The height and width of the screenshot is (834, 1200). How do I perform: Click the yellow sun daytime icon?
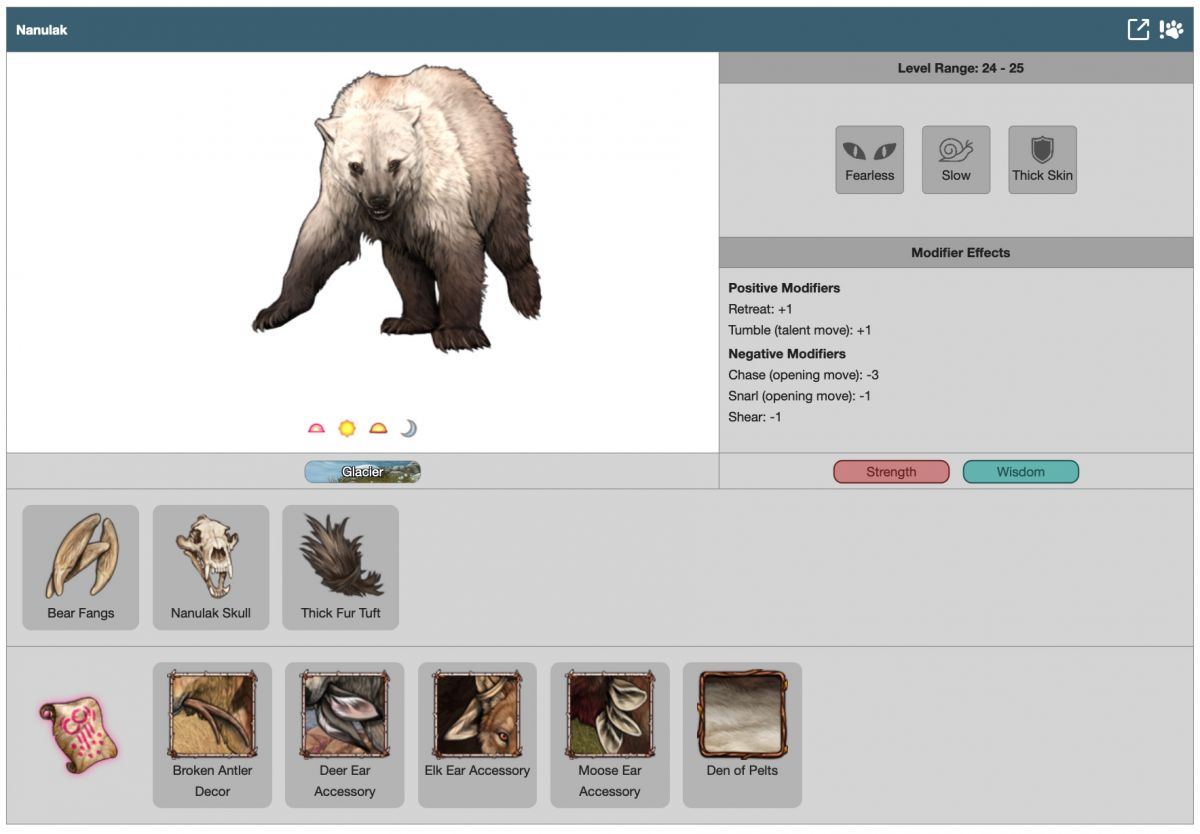tap(347, 428)
